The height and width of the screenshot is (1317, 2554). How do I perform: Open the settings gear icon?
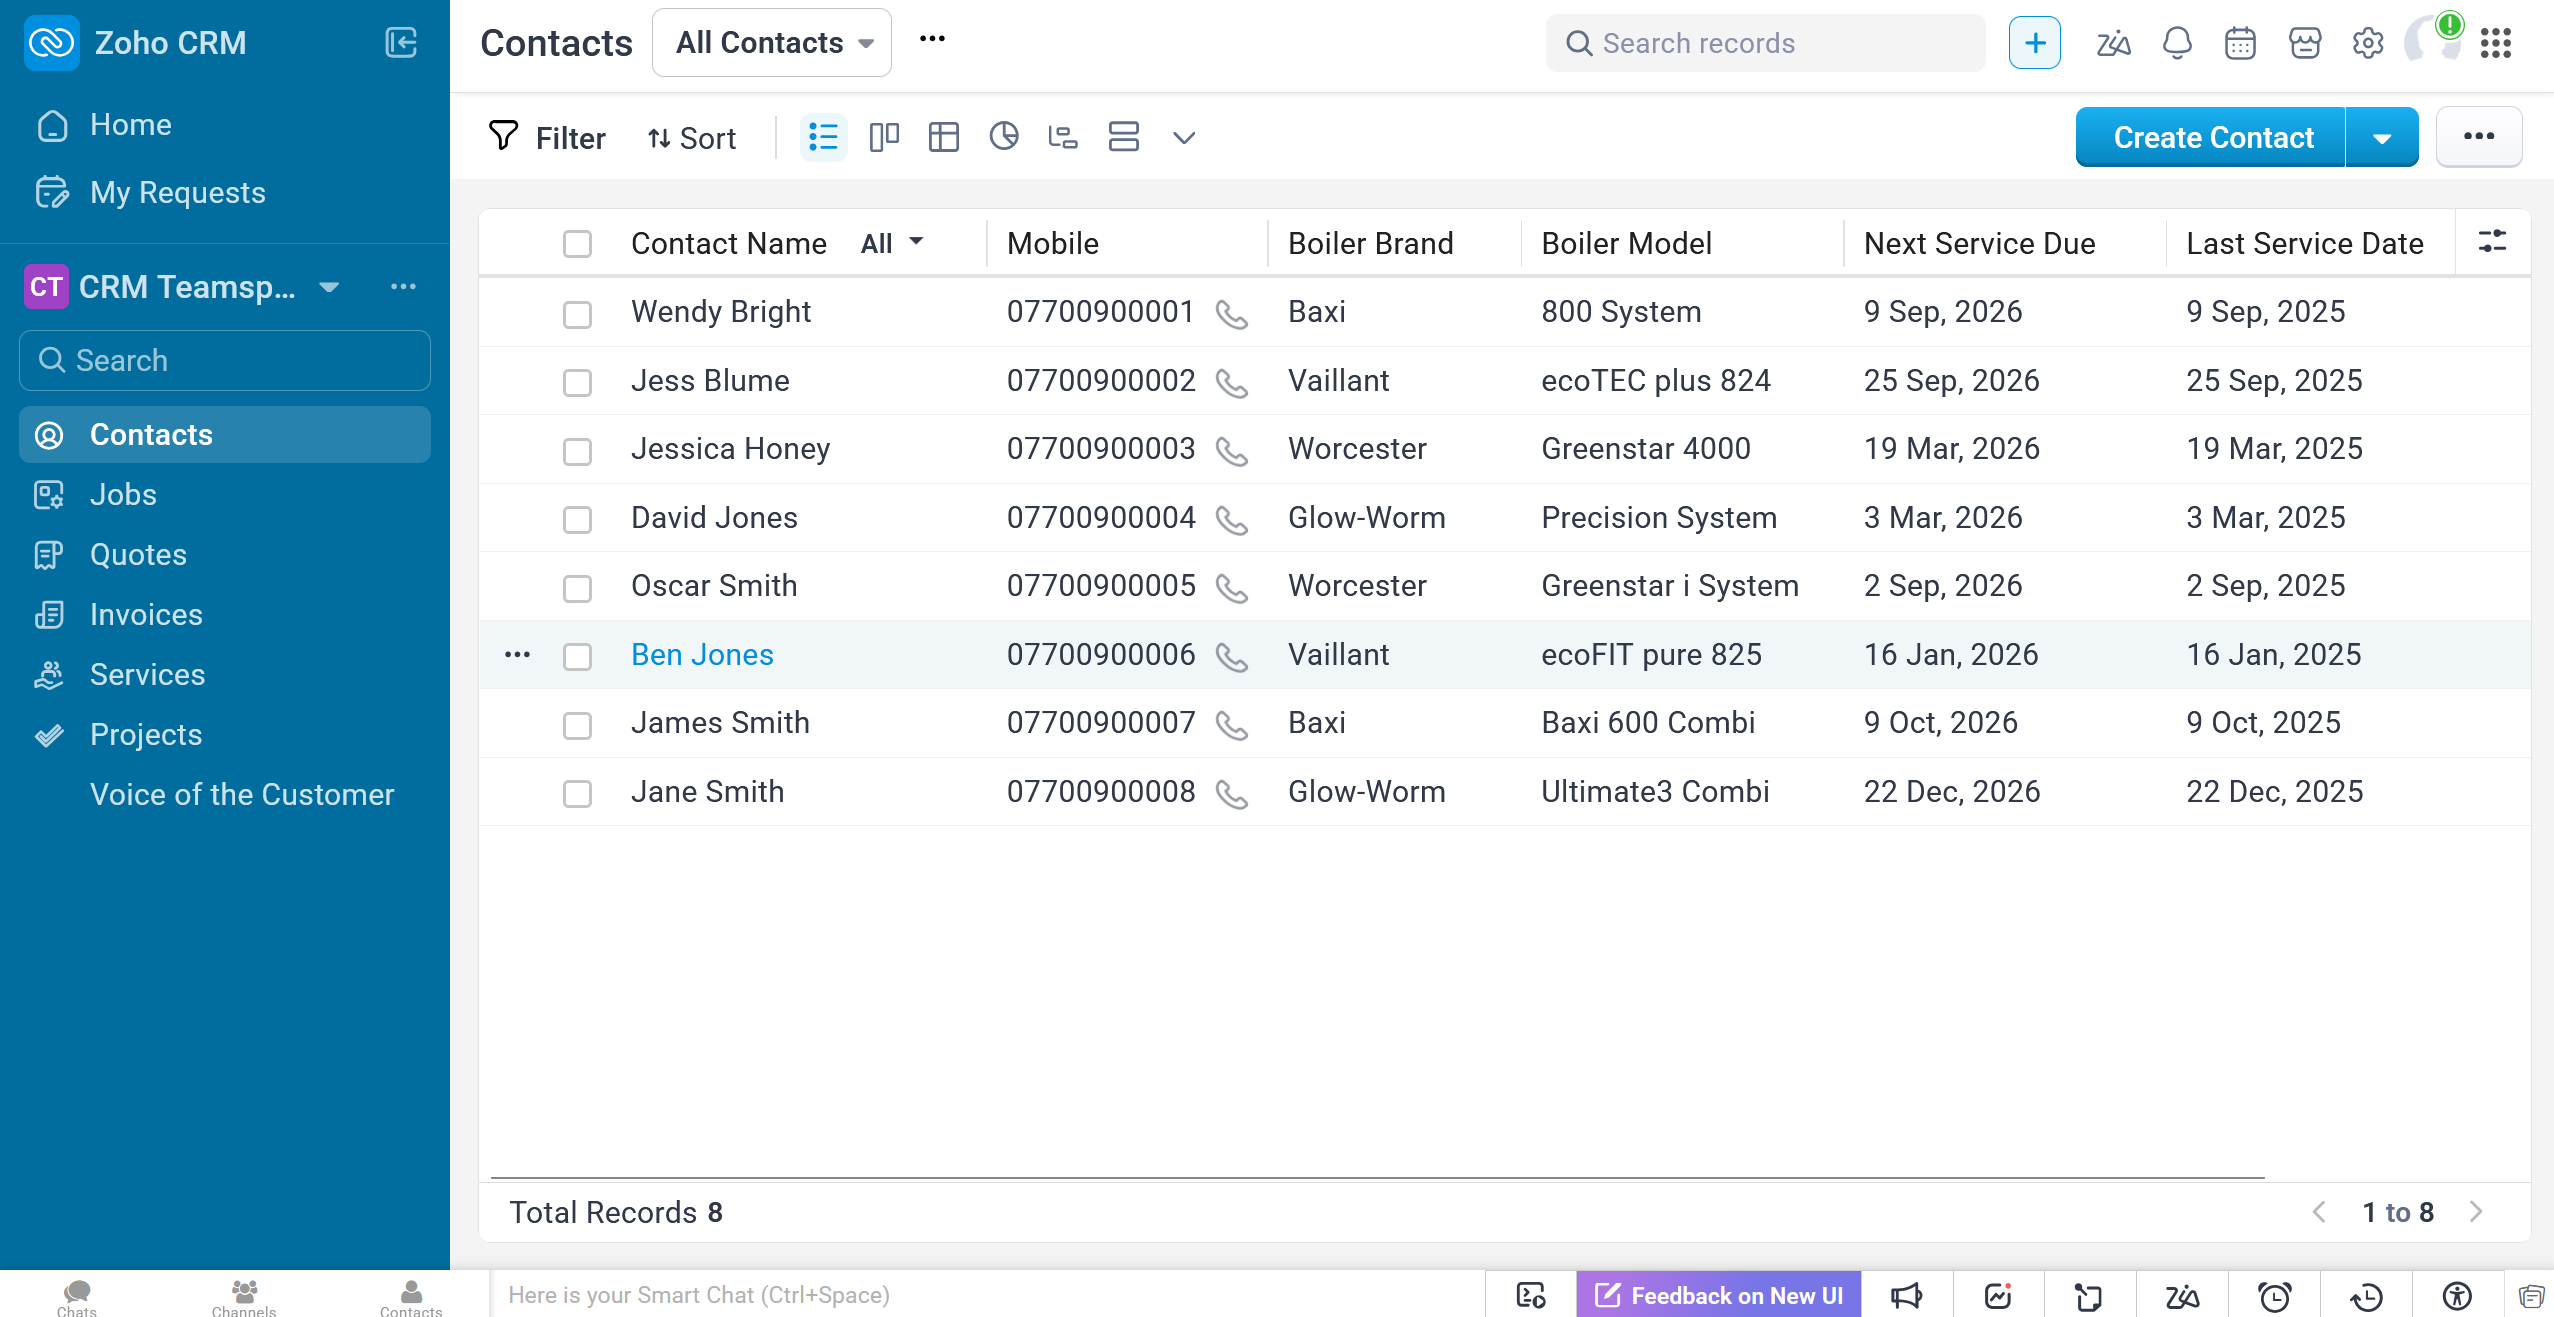pos(2367,43)
